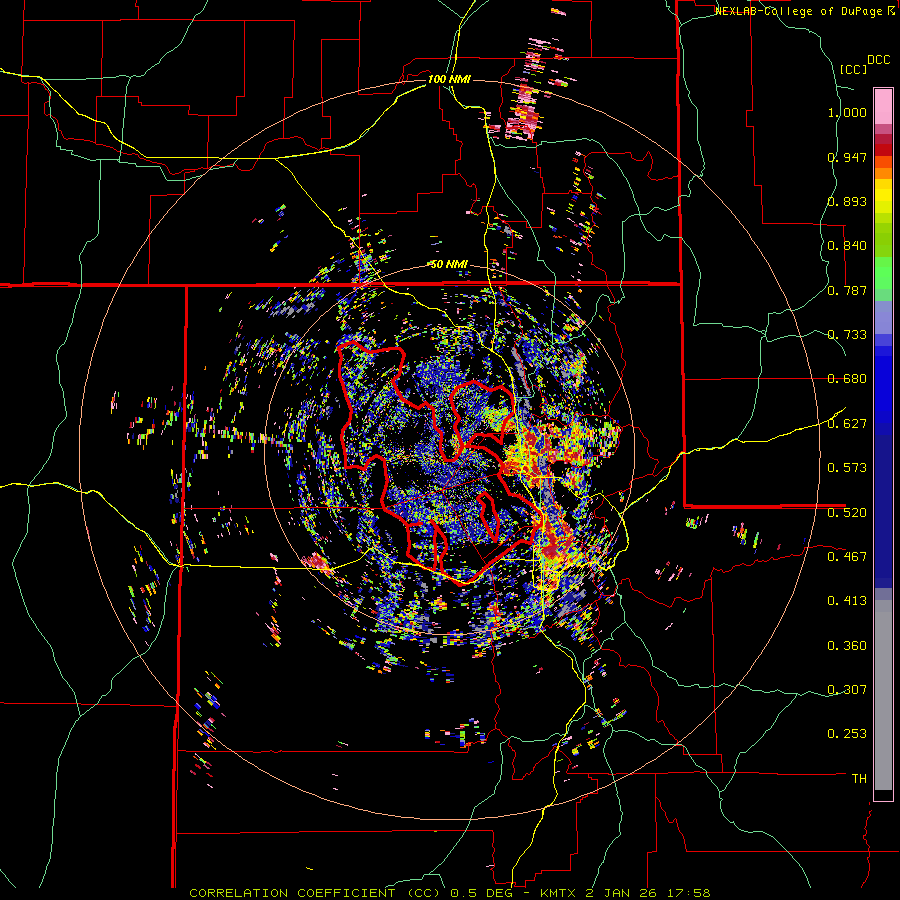900x900 pixels.
Task: Pick the gray swatch on the color scale
Action: [883, 695]
